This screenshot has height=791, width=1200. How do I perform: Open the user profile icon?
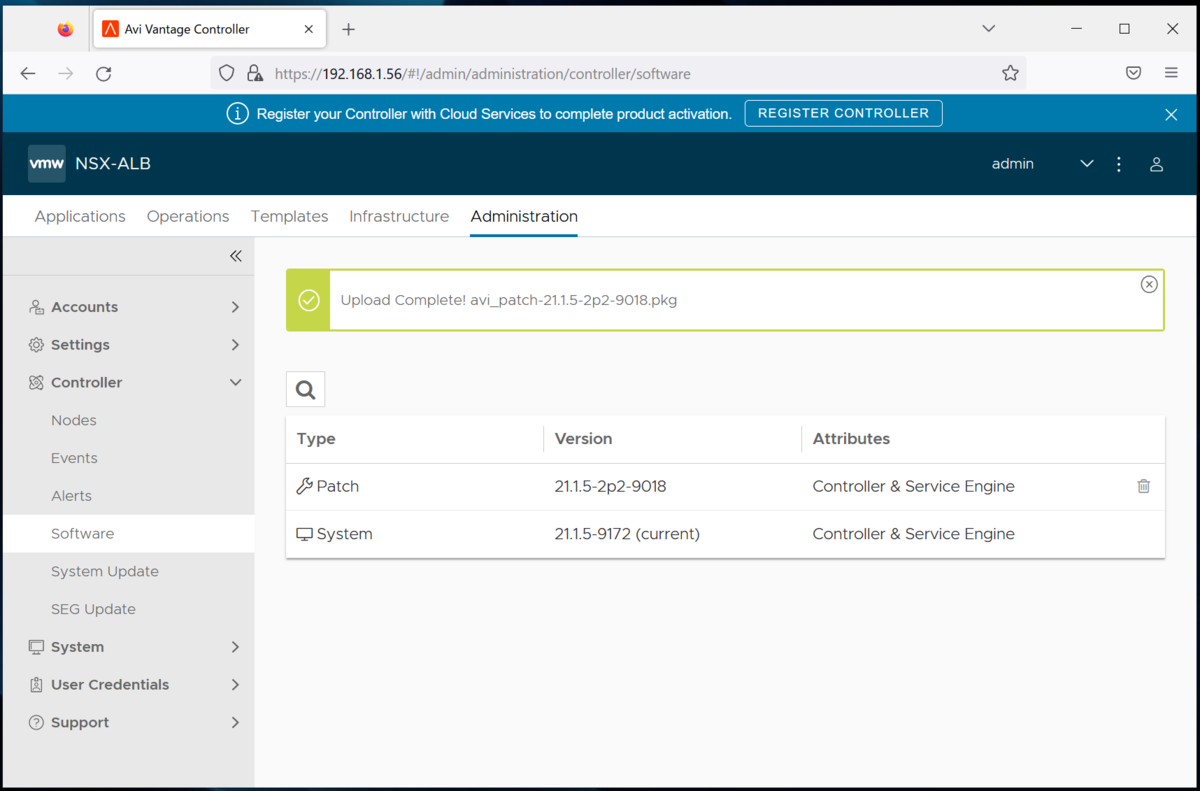click(1156, 164)
